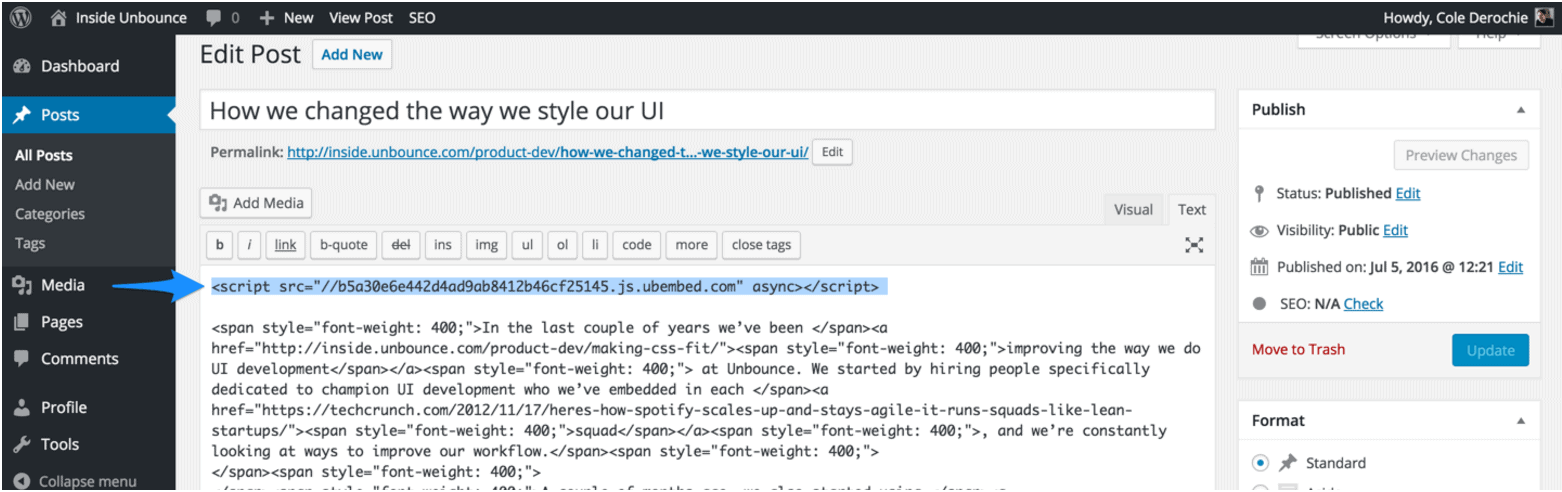Insert a ul list tag
This screenshot has height=492, width=1562.
[x=527, y=244]
